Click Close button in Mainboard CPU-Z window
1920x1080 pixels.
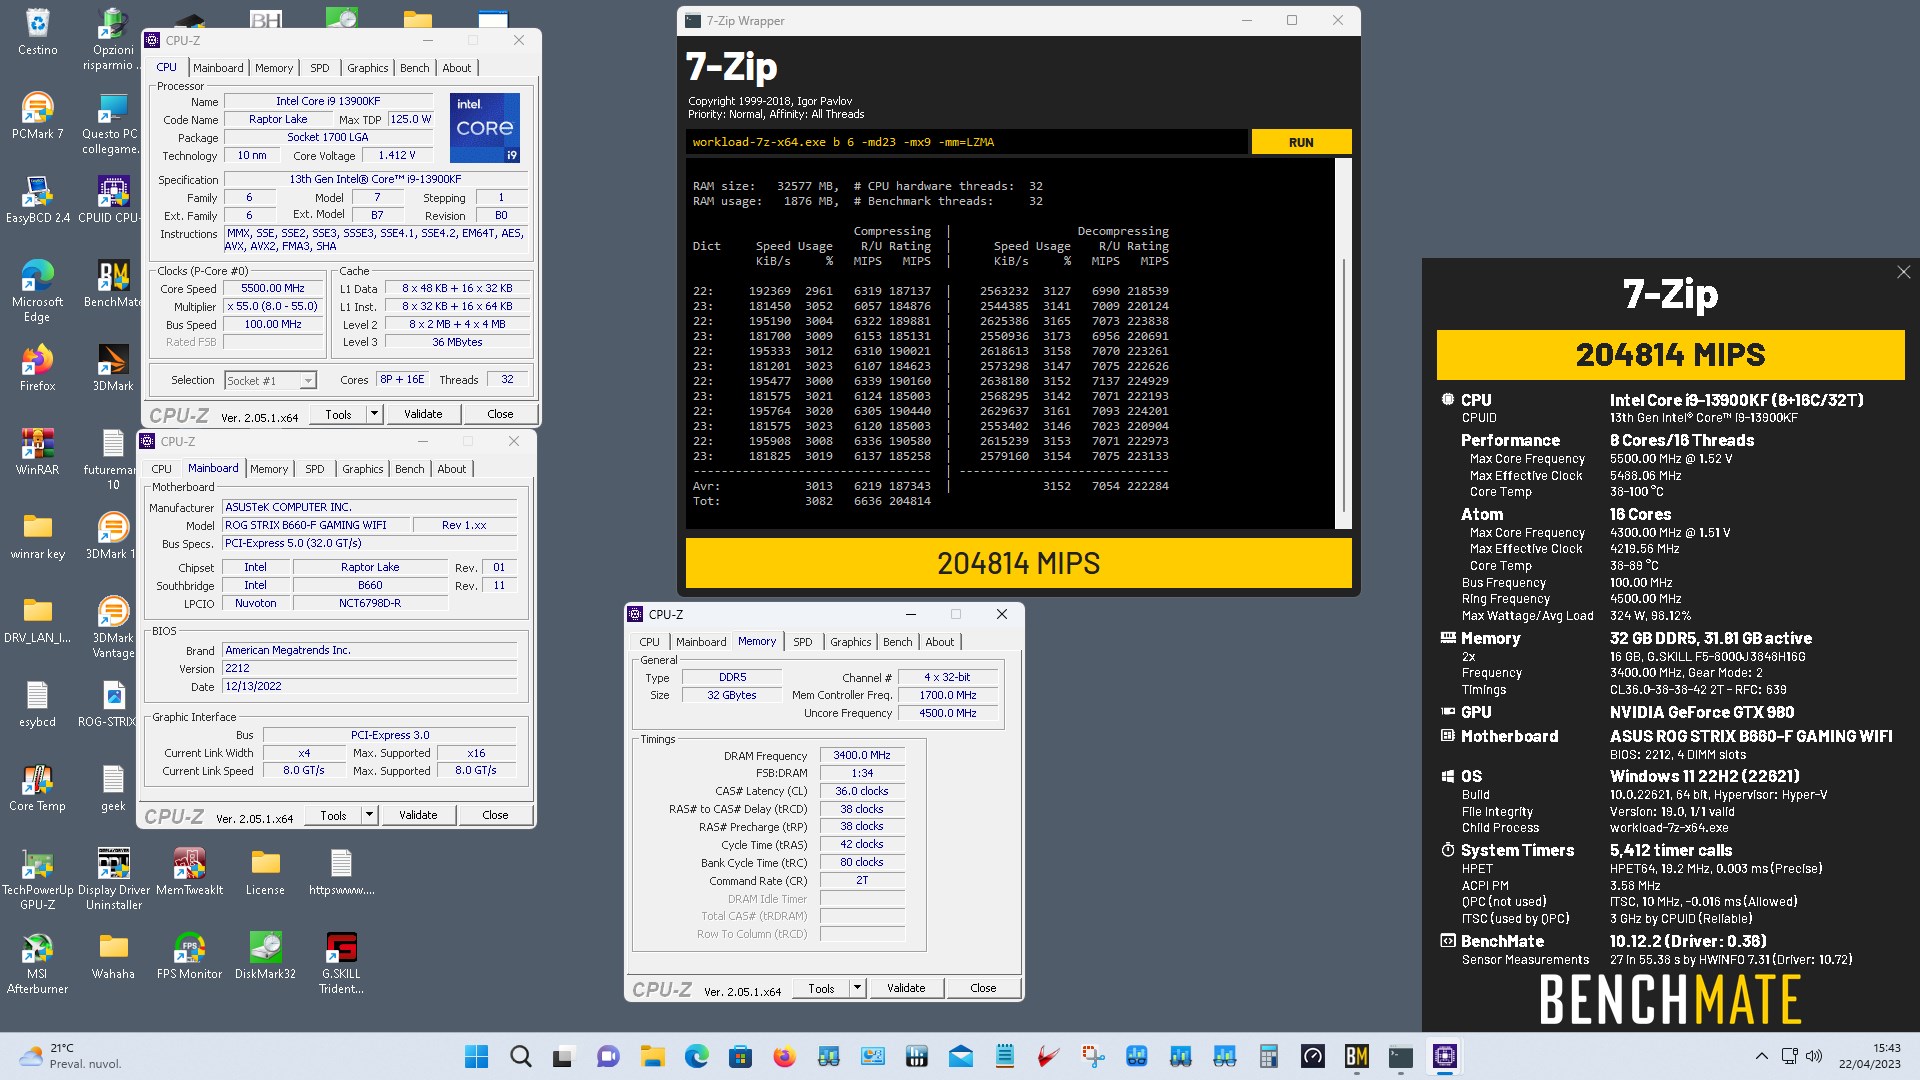pyautogui.click(x=495, y=815)
